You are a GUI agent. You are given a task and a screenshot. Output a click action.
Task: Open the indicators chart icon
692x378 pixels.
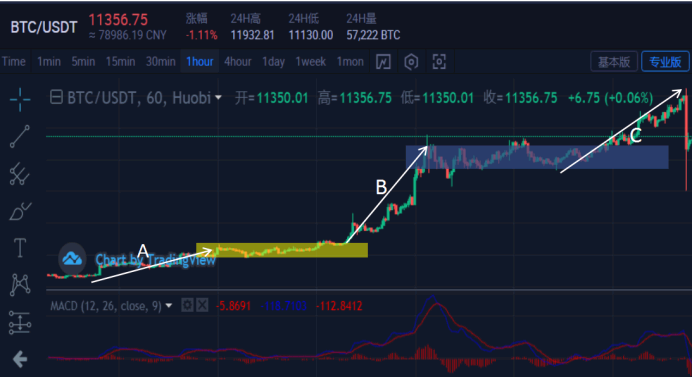[383, 62]
